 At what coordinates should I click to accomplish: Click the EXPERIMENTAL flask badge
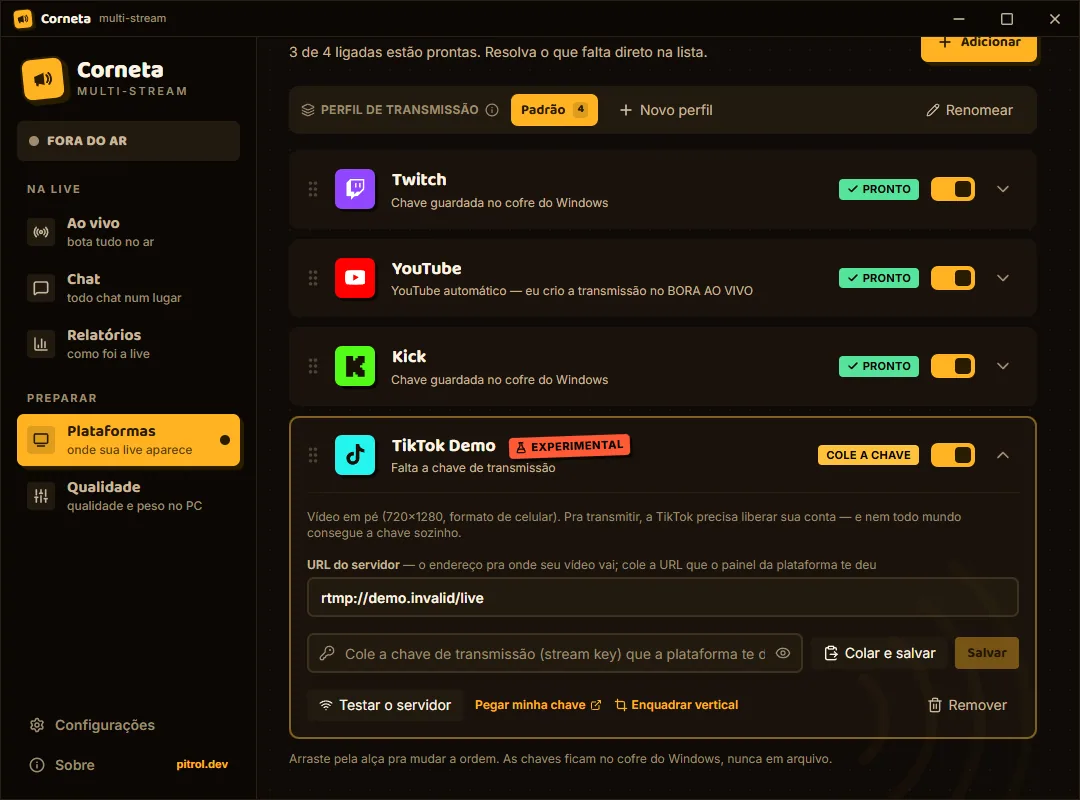tap(570, 447)
